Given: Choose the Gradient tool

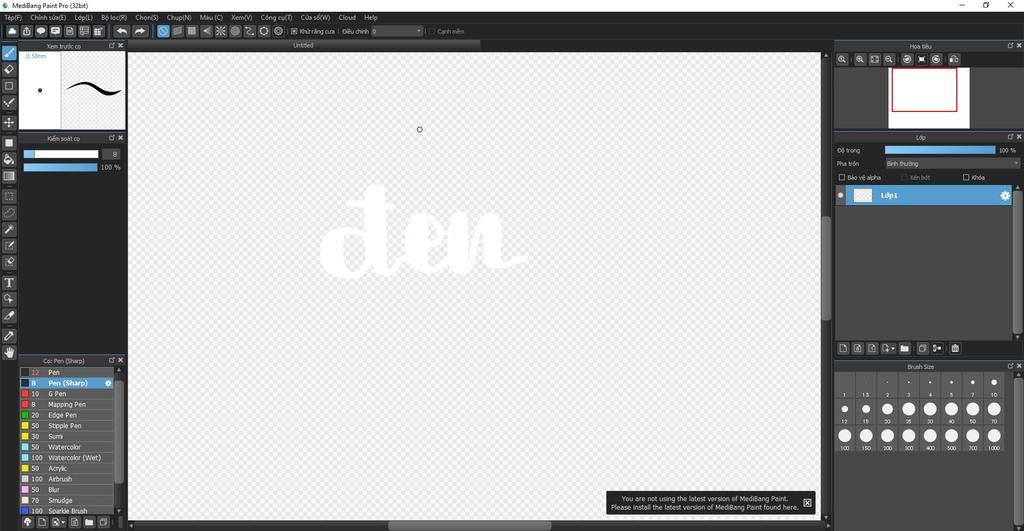Looking at the screenshot, I should [9, 176].
